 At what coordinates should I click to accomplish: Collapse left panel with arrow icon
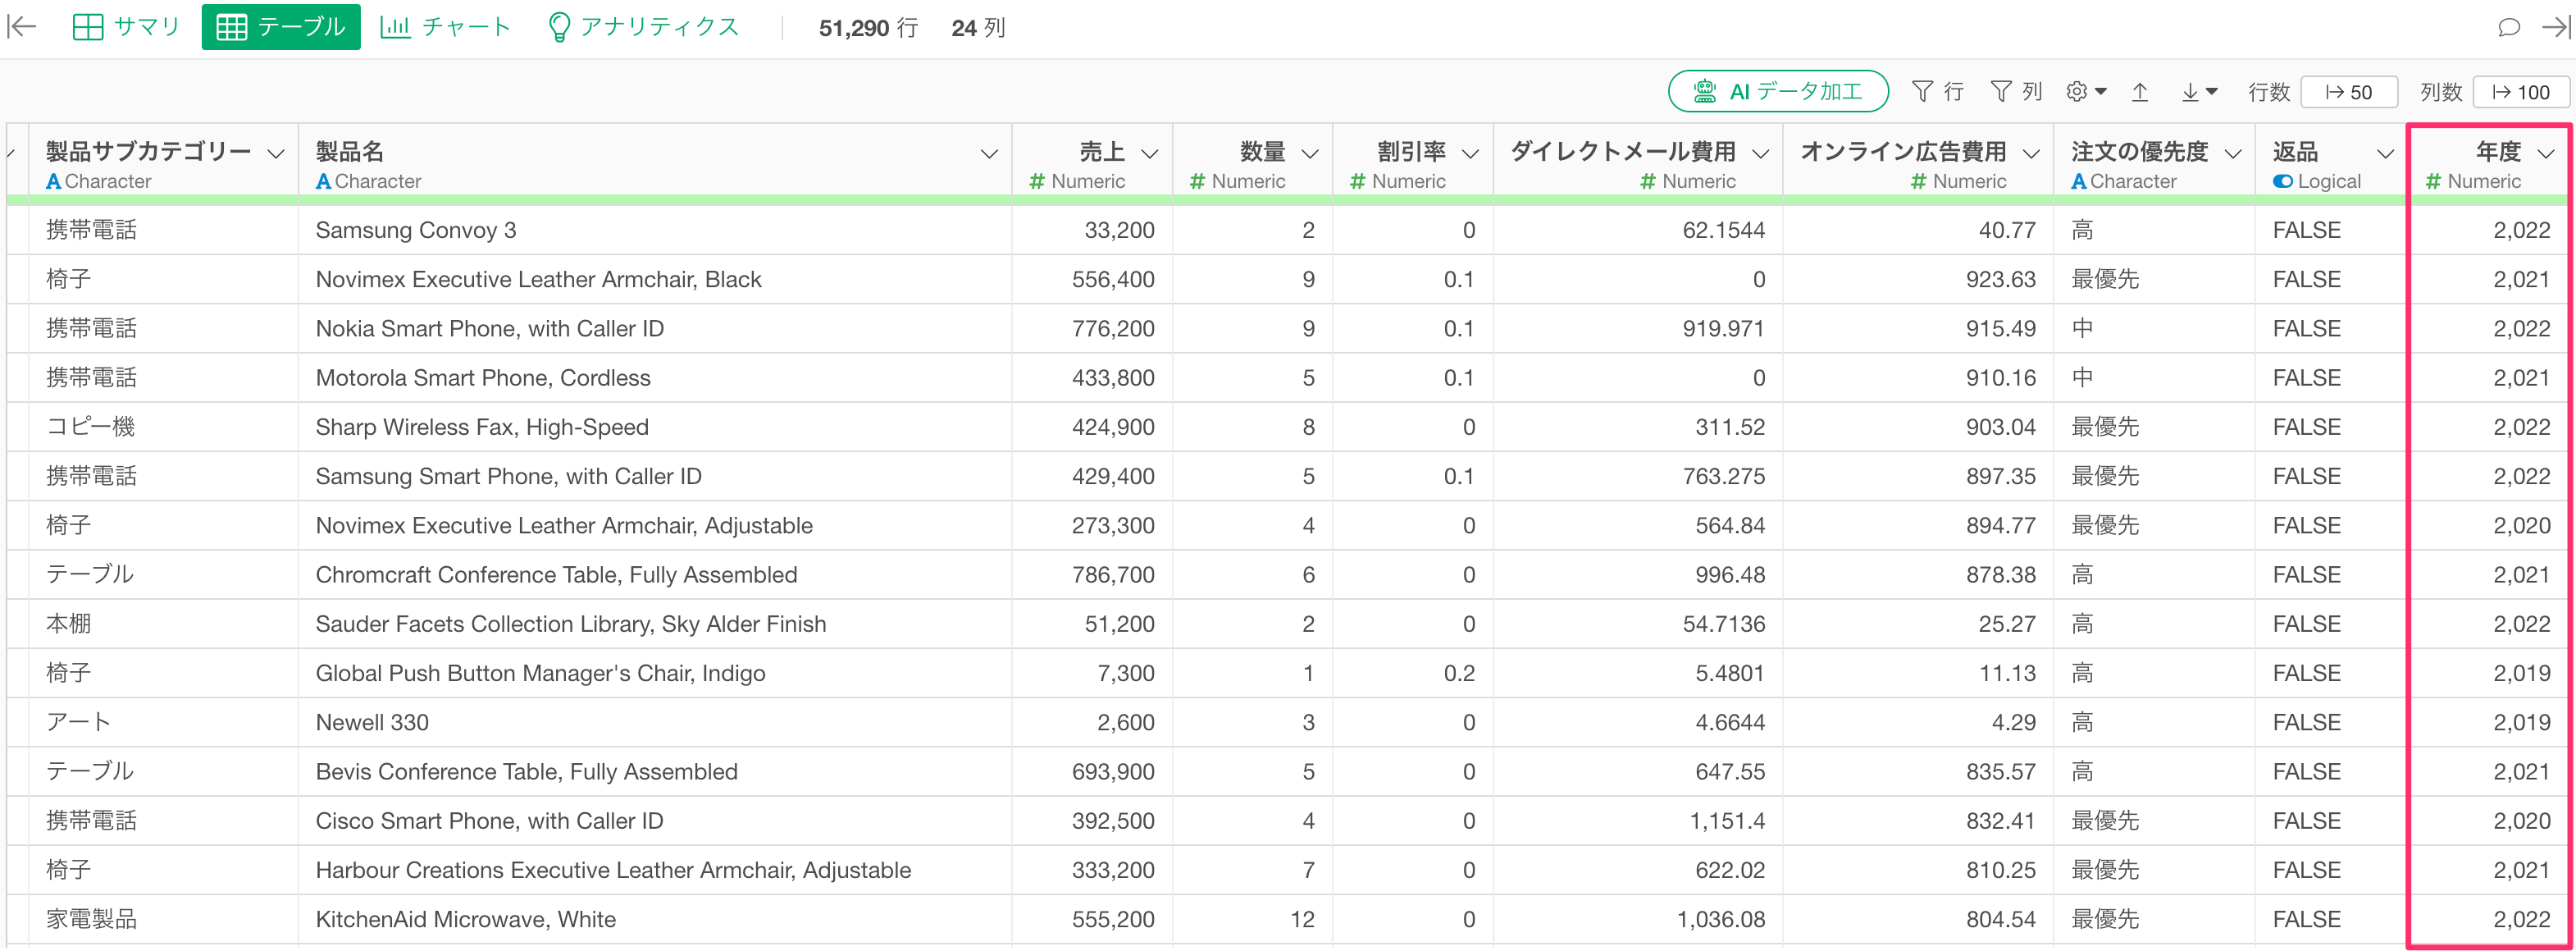(x=22, y=27)
